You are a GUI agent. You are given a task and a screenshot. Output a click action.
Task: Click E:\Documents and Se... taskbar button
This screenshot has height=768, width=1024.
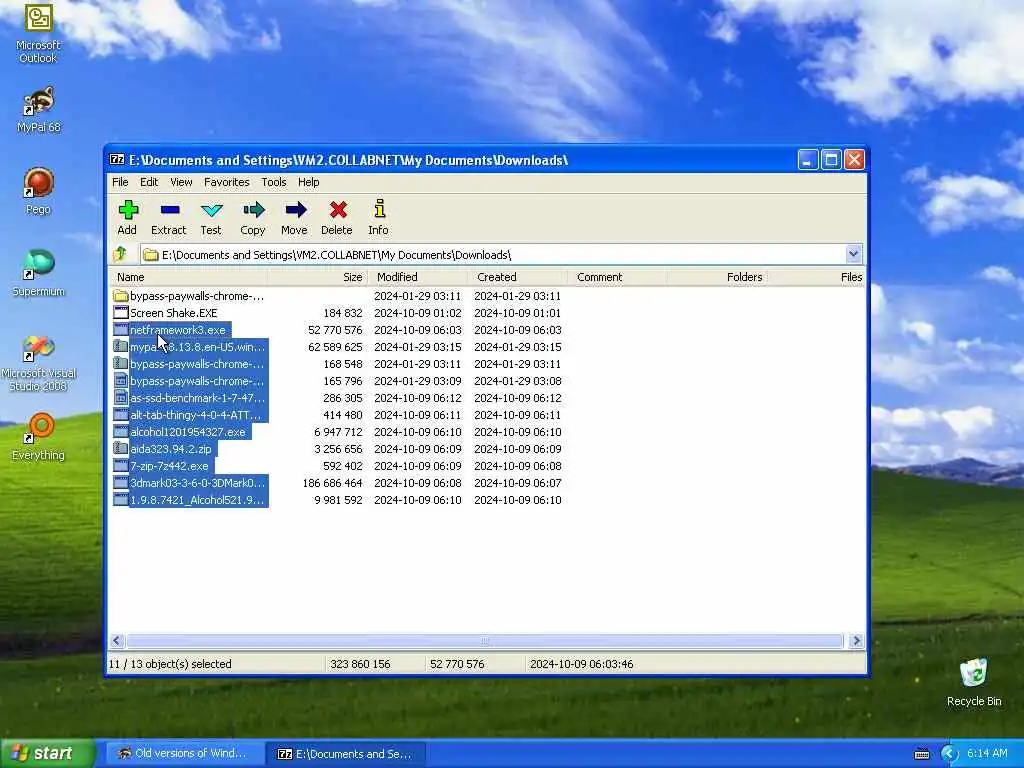coord(347,754)
